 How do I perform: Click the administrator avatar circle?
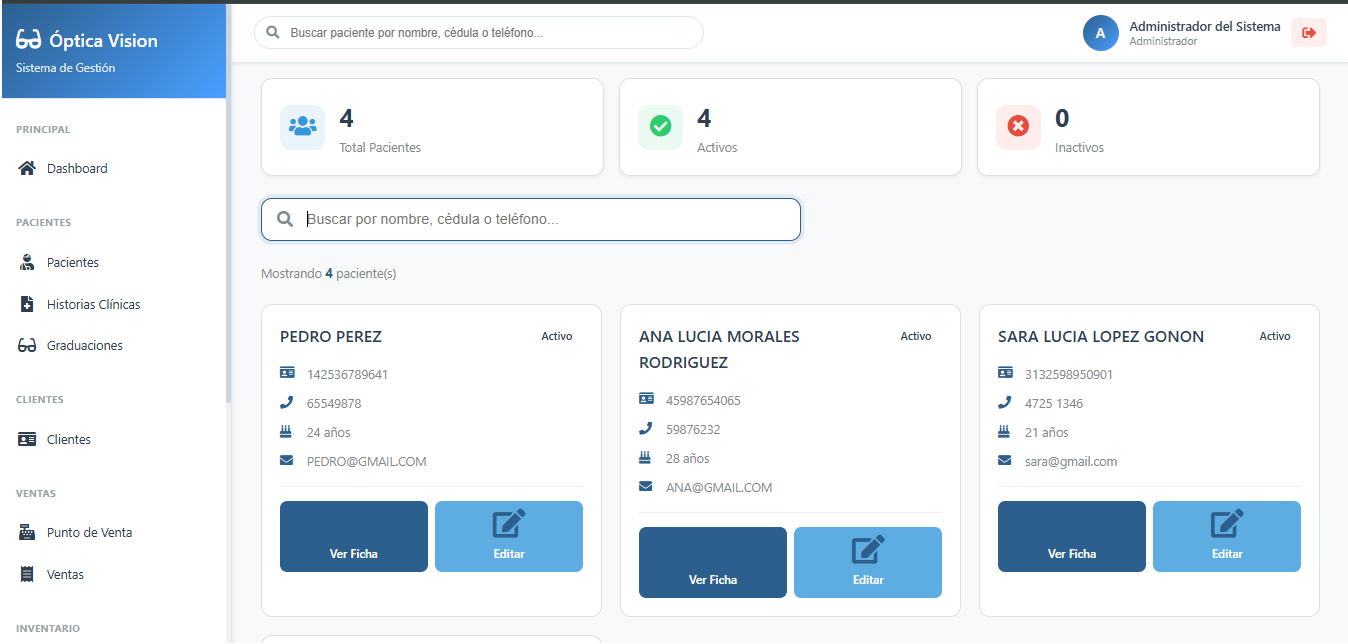[1100, 33]
